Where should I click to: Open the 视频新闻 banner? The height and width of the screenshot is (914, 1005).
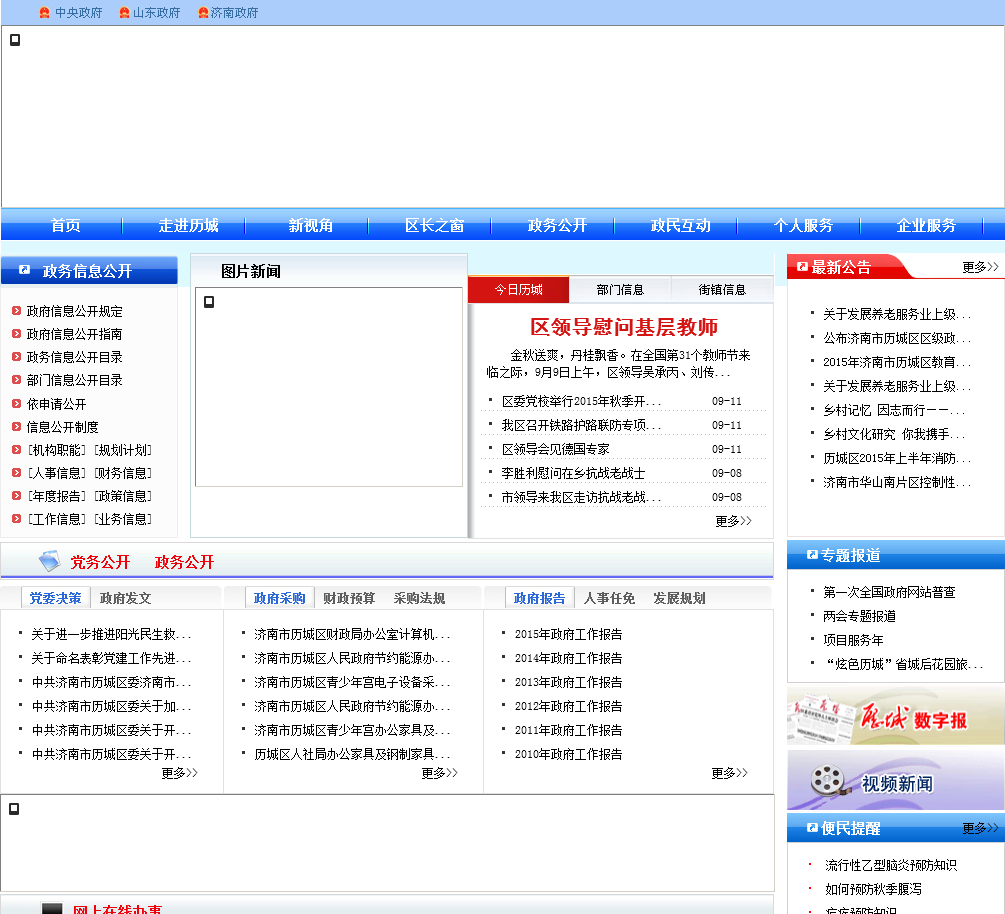coord(895,780)
